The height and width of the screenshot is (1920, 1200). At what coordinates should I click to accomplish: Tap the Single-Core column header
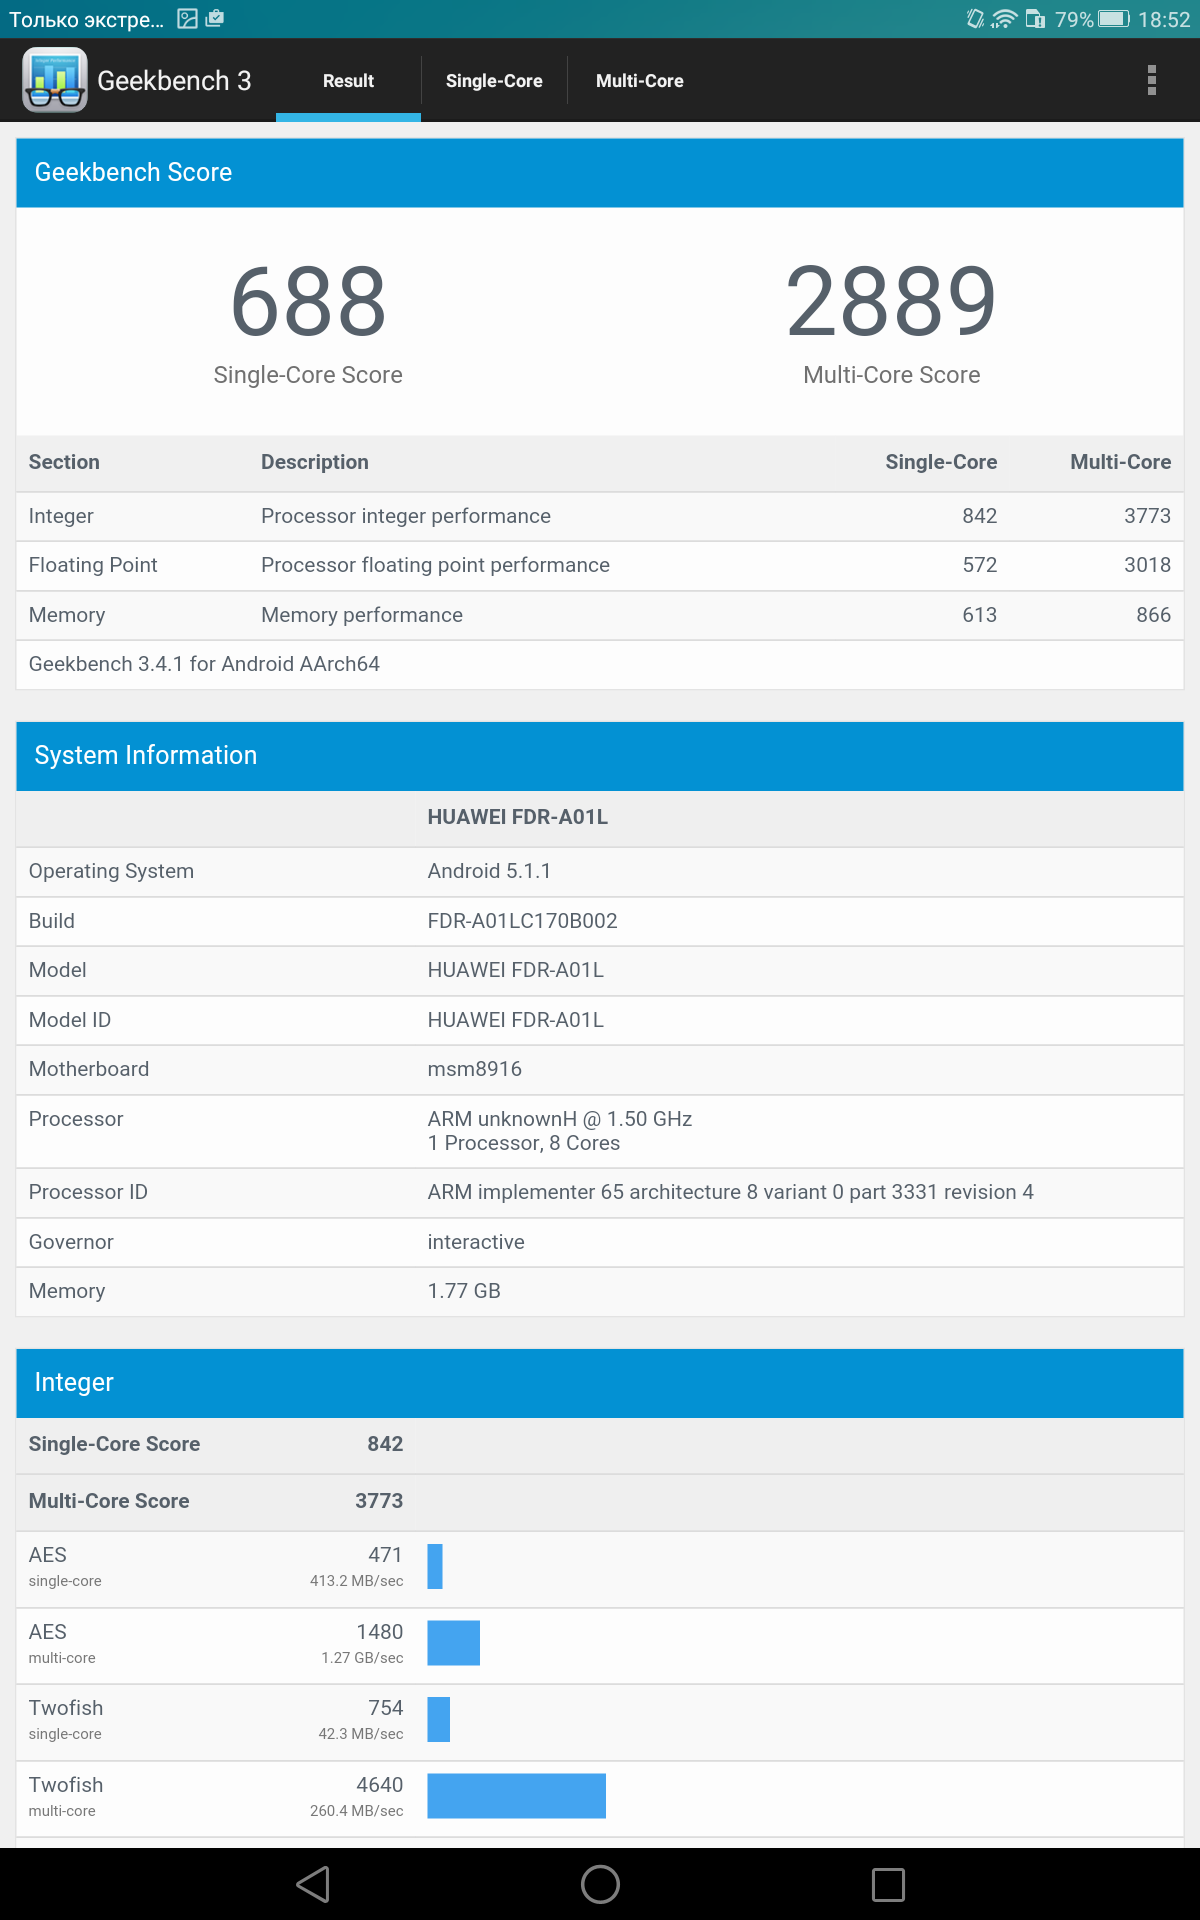point(941,462)
